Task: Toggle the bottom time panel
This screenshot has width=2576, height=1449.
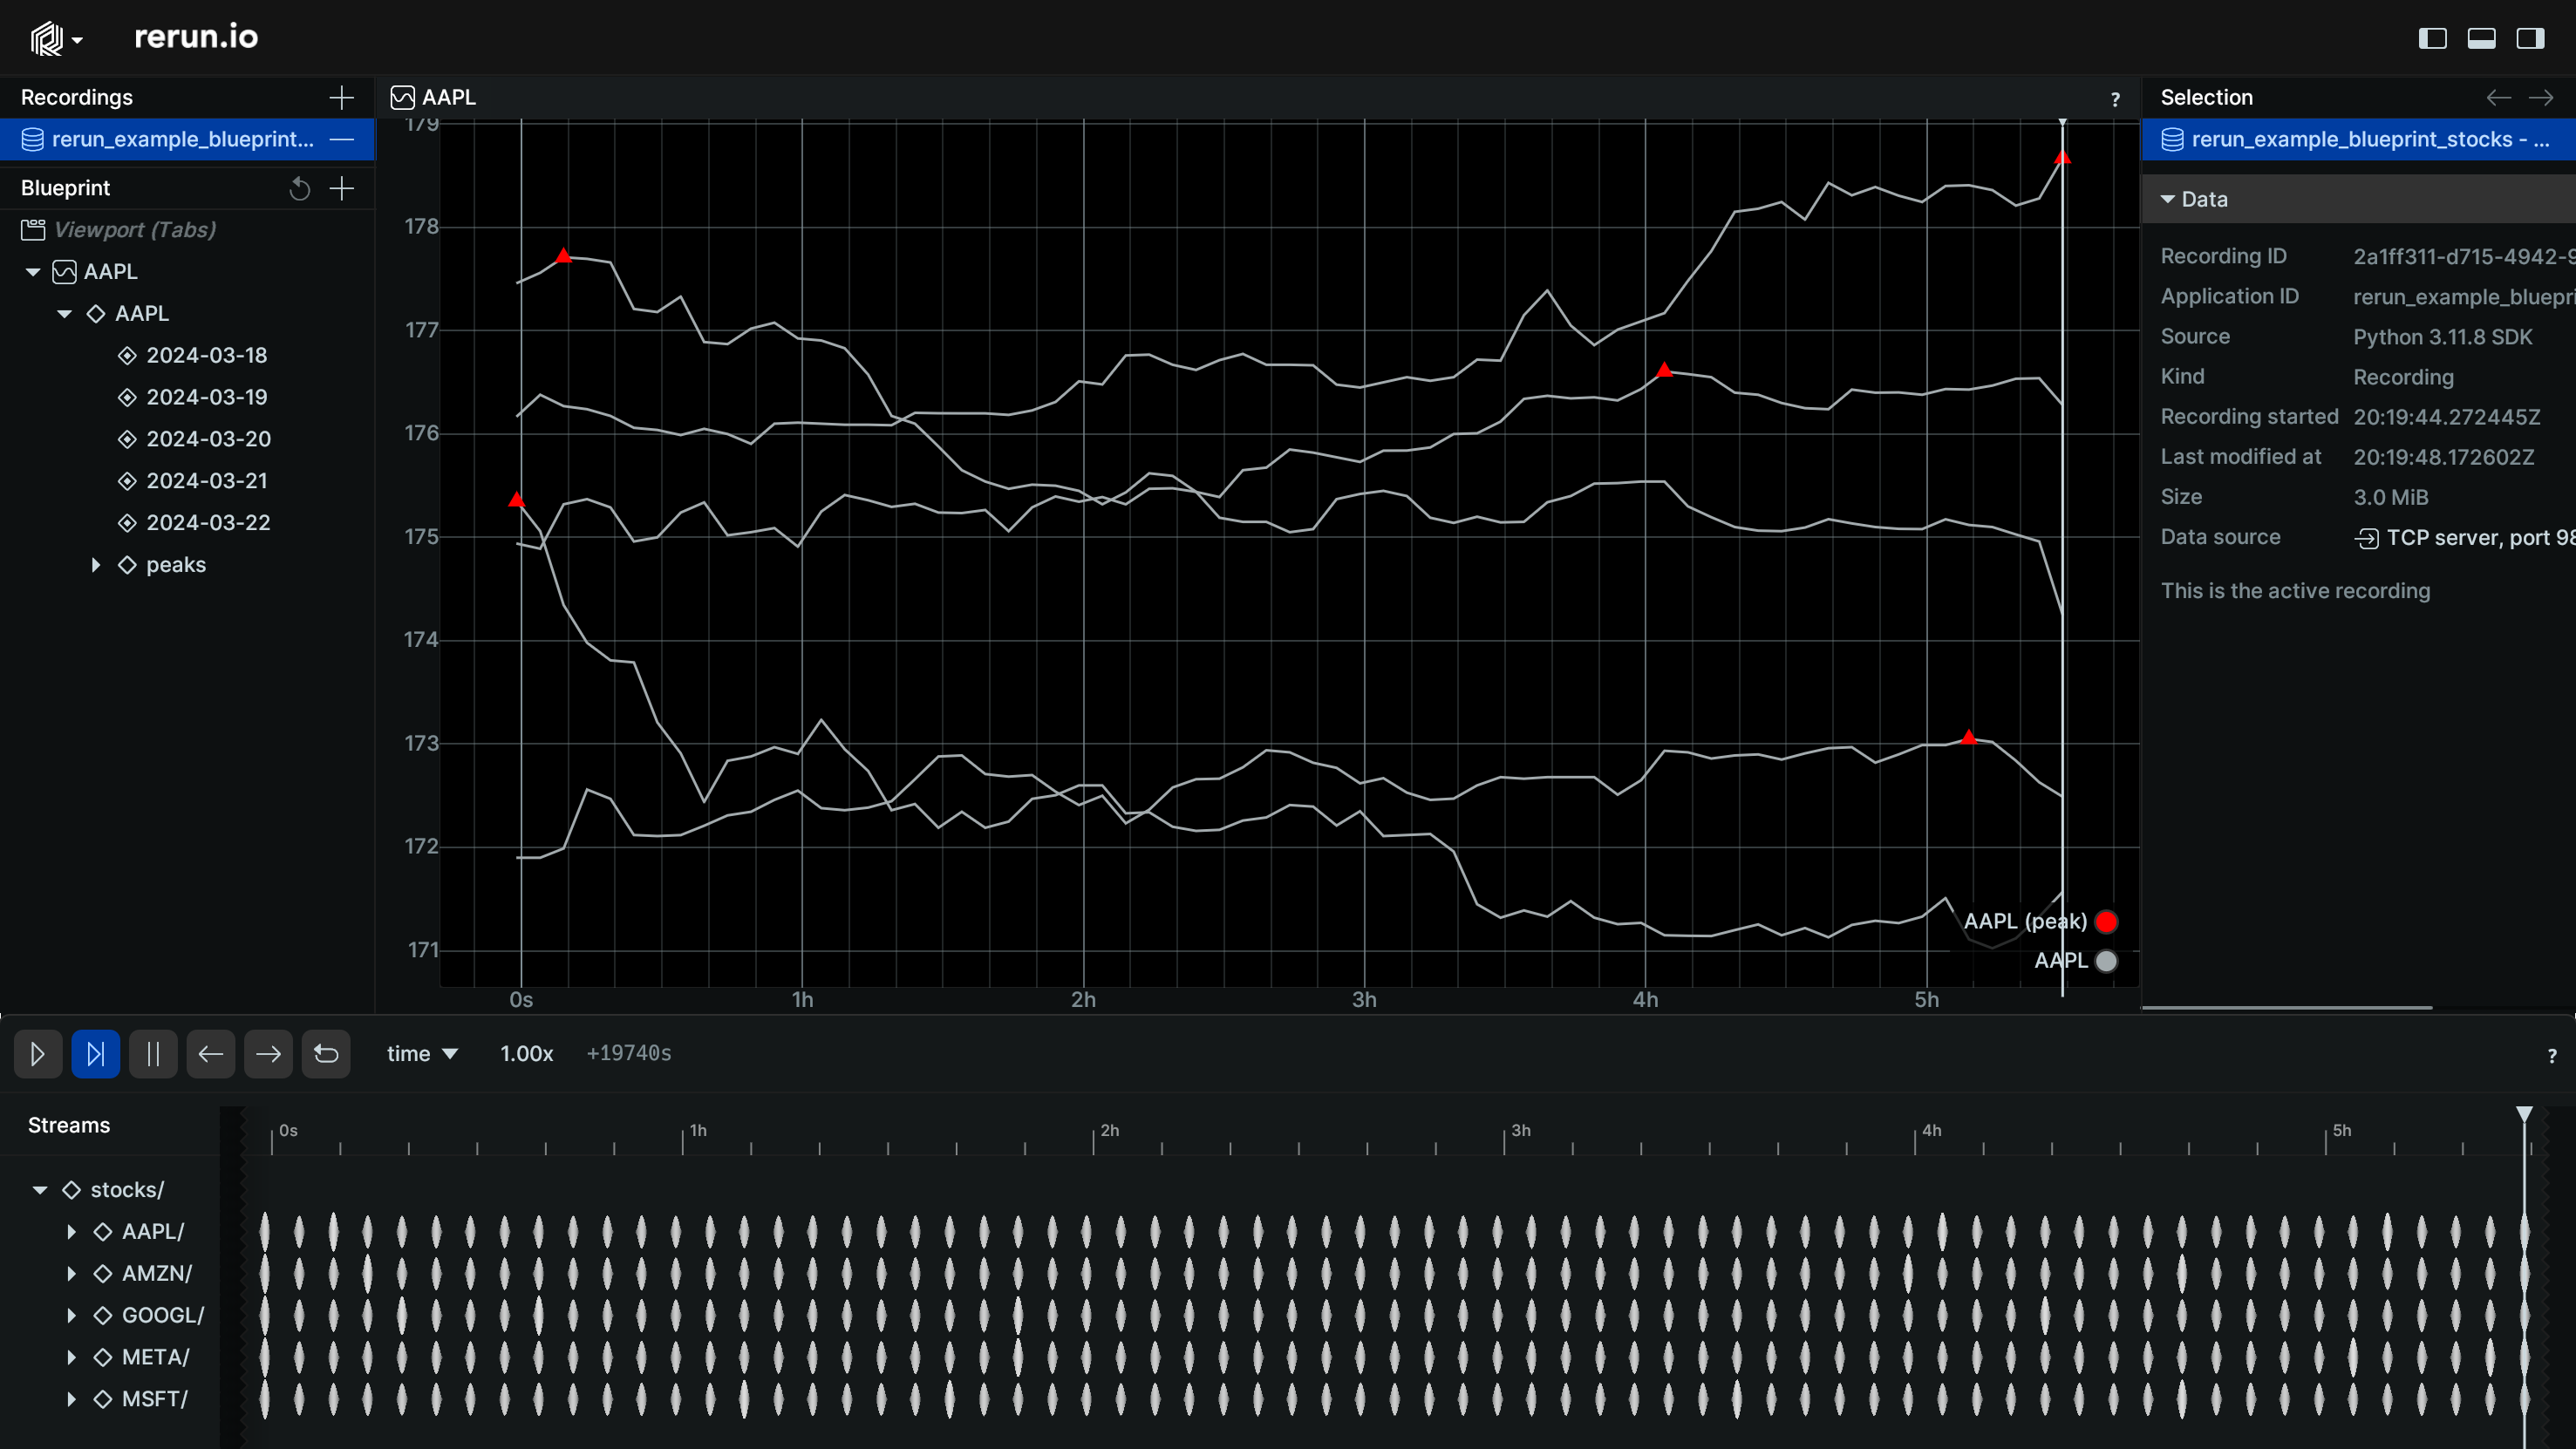Action: (x=2481, y=39)
